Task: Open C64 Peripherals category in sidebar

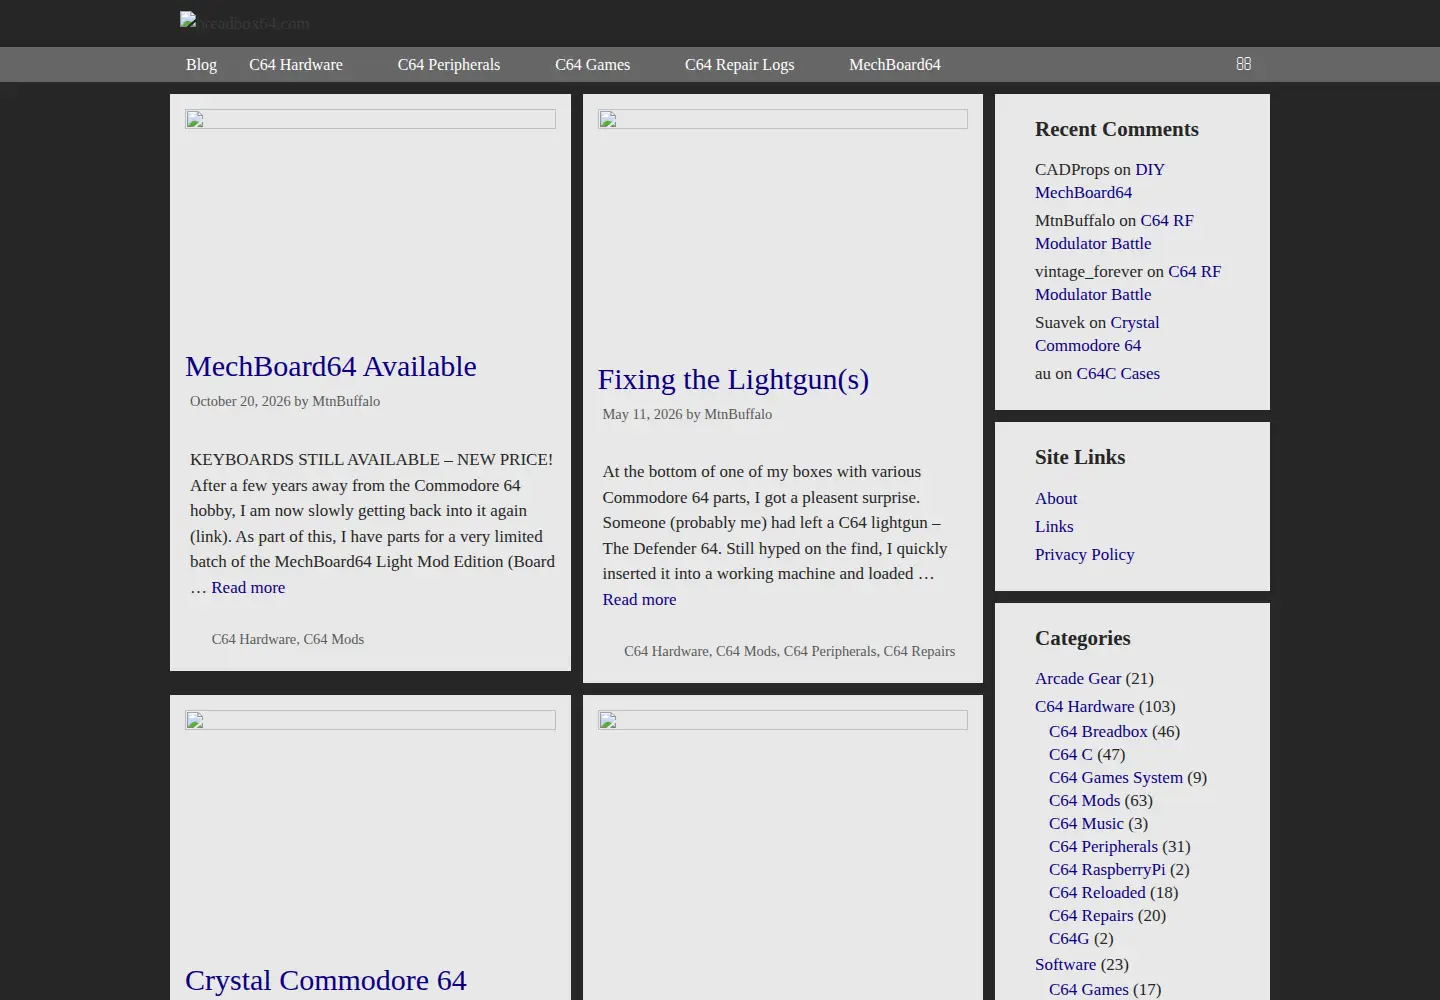Action: (1103, 846)
